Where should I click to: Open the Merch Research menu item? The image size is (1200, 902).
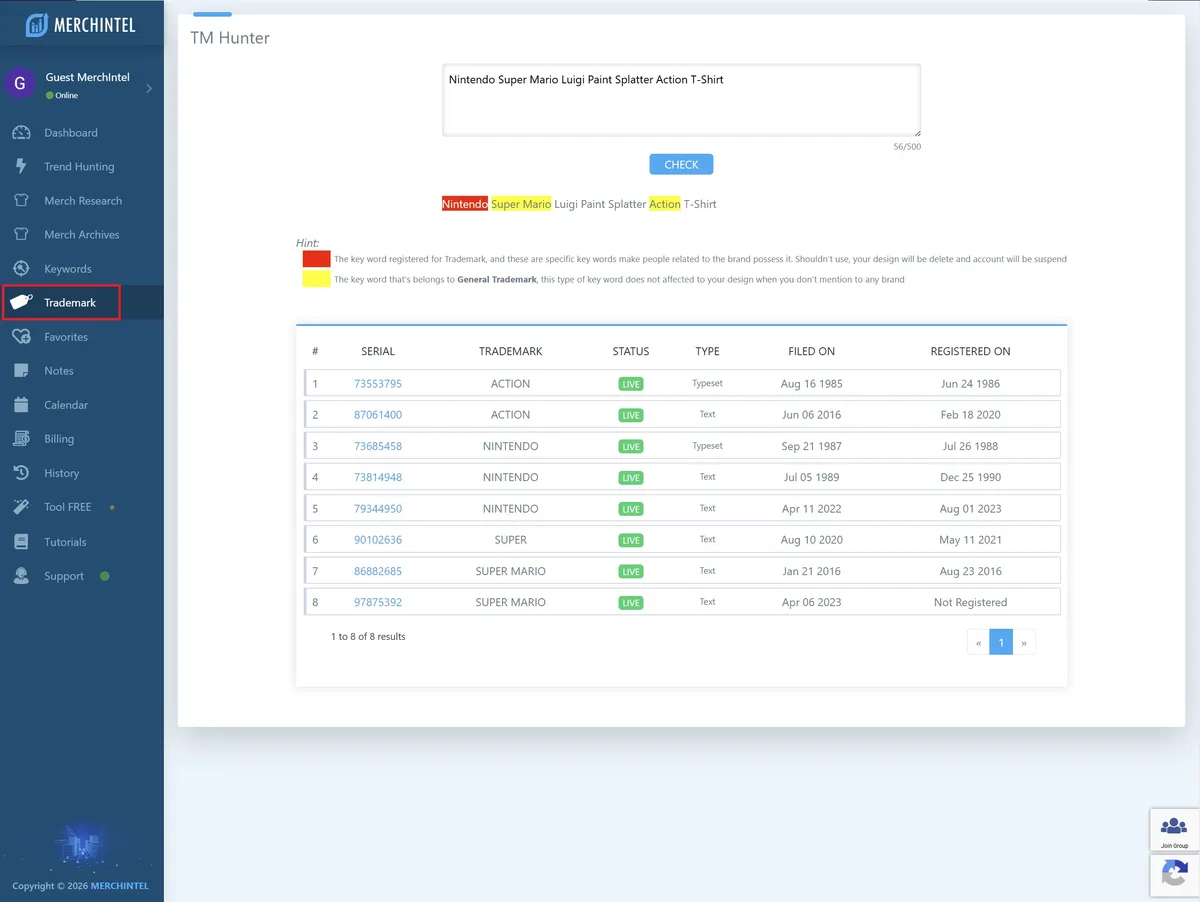(x=82, y=201)
